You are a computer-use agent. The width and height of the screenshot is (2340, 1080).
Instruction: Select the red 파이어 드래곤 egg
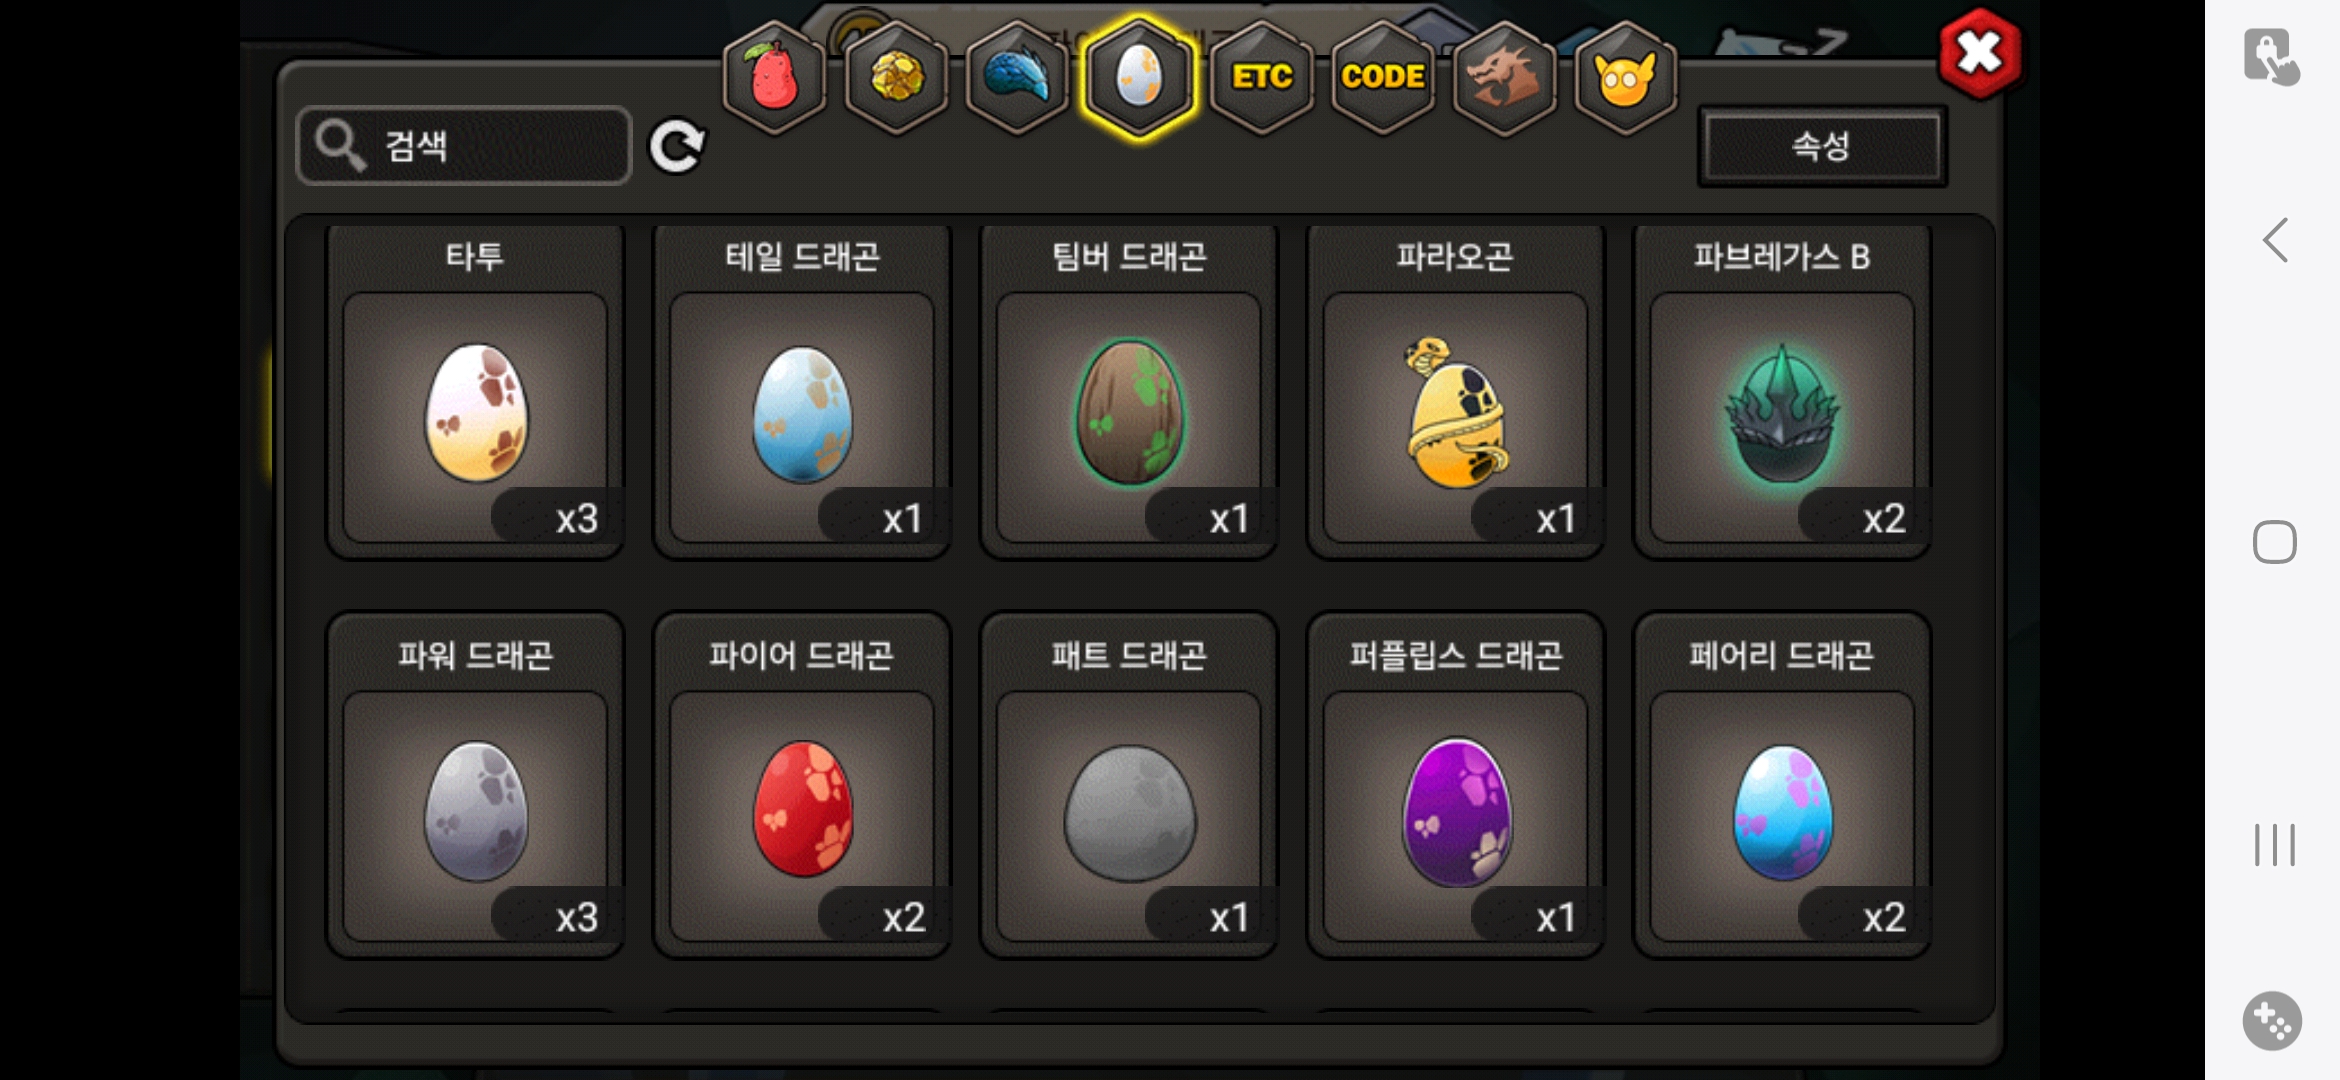click(802, 786)
